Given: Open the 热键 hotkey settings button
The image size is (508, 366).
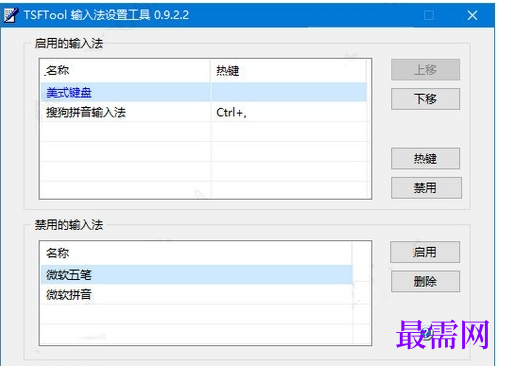Looking at the screenshot, I should tap(425, 159).
